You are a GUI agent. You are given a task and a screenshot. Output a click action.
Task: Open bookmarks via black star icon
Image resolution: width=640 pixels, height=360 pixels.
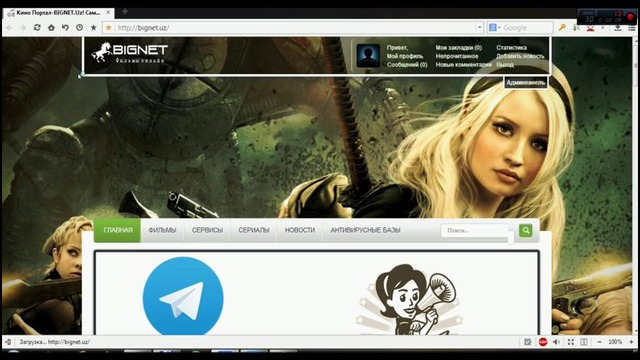pyautogui.click(x=93, y=27)
